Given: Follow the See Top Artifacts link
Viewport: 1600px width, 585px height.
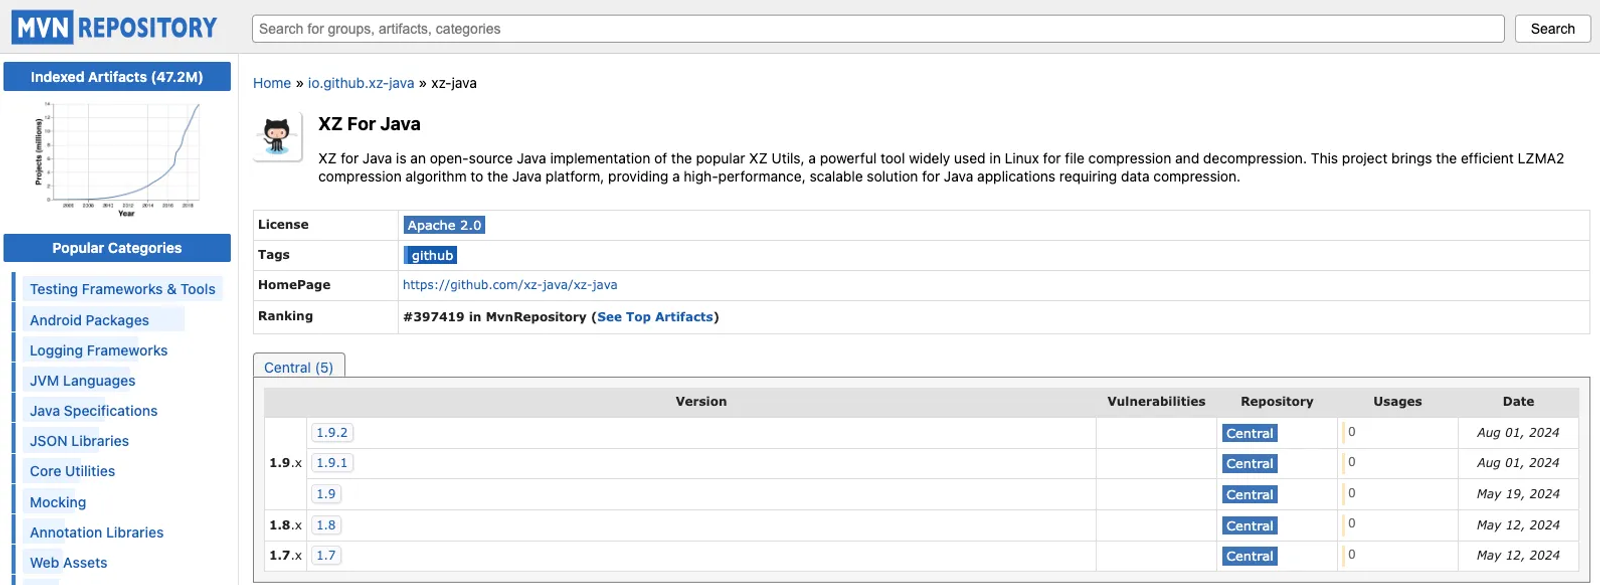Looking at the screenshot, I should pyautogui.click(x=655, y=317).
